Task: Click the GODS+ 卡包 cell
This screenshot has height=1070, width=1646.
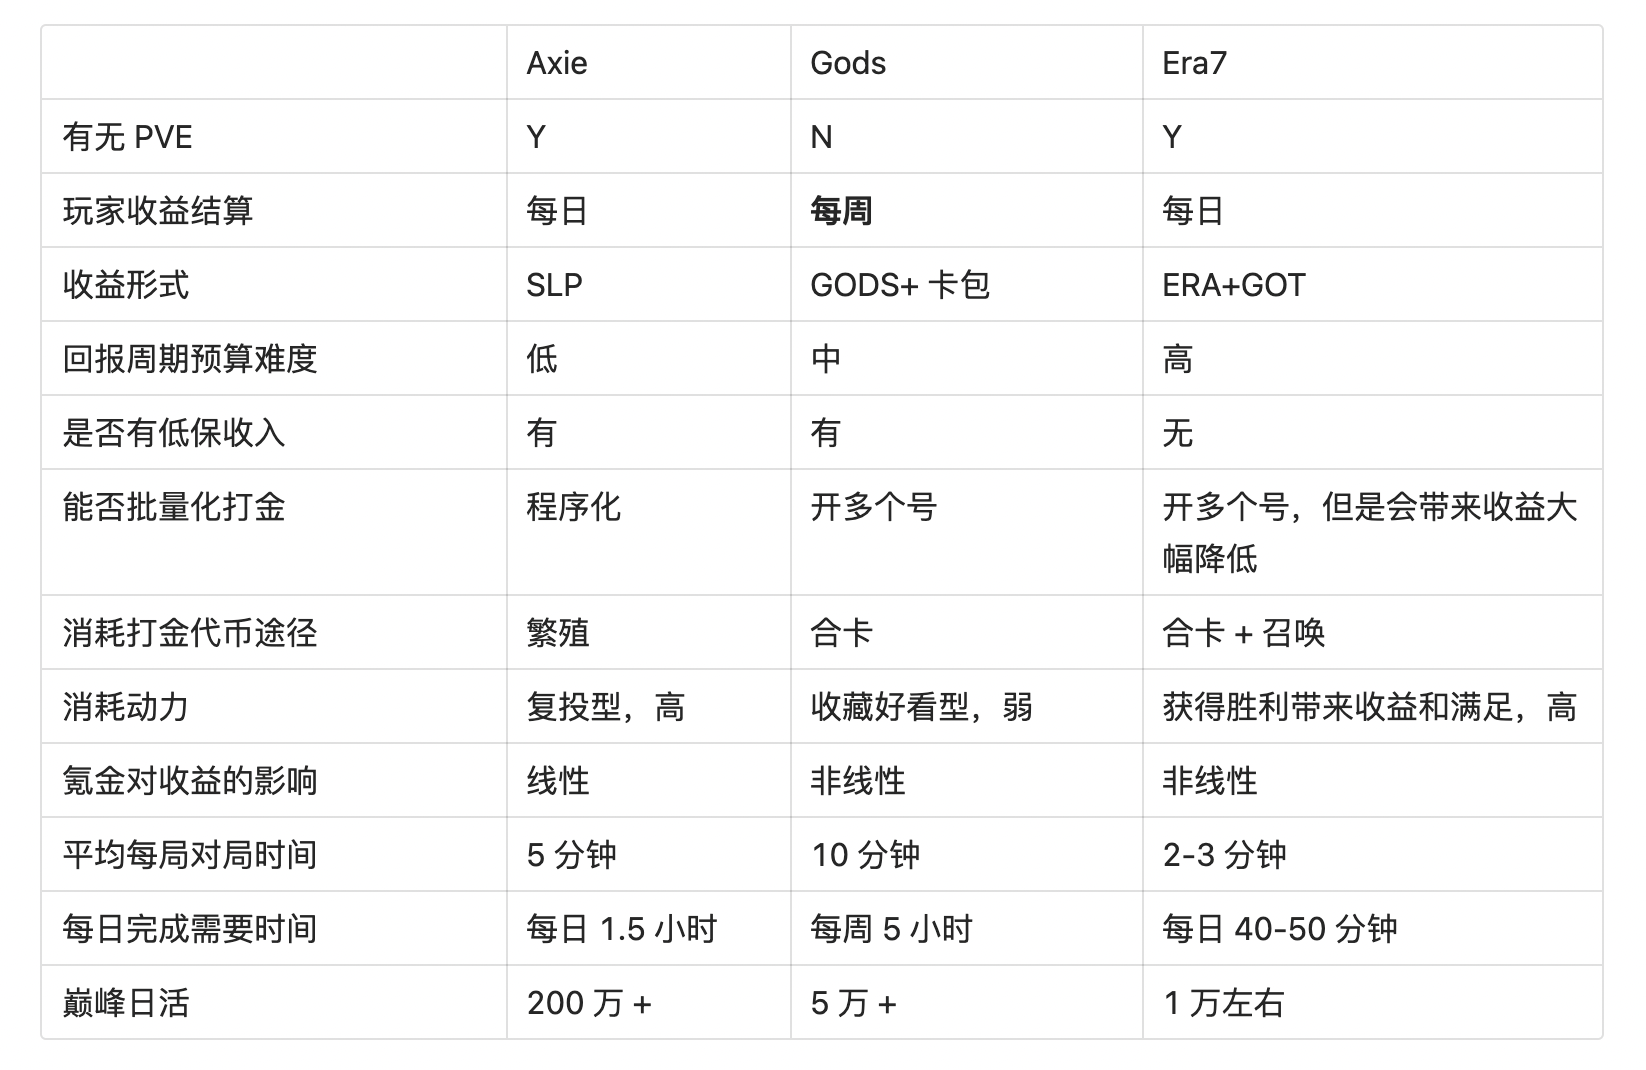Action: click(900, 285)
